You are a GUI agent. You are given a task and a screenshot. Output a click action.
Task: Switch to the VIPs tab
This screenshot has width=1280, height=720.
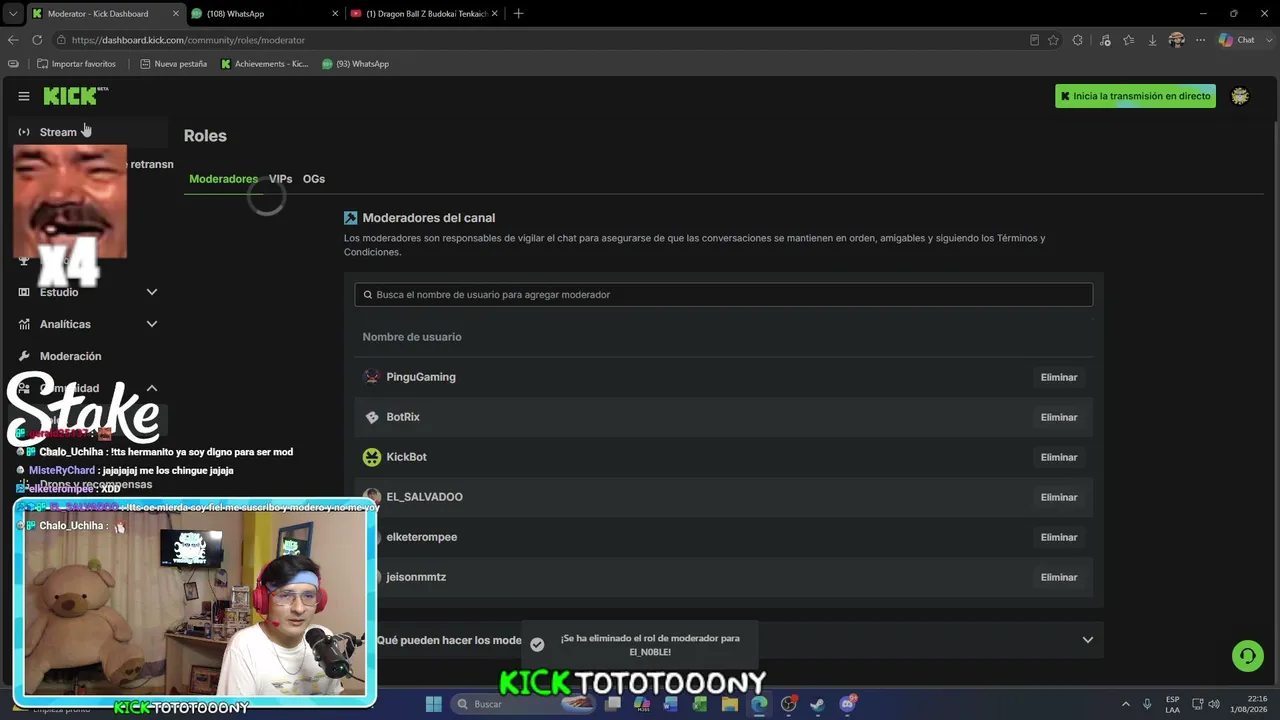point(280,179)
